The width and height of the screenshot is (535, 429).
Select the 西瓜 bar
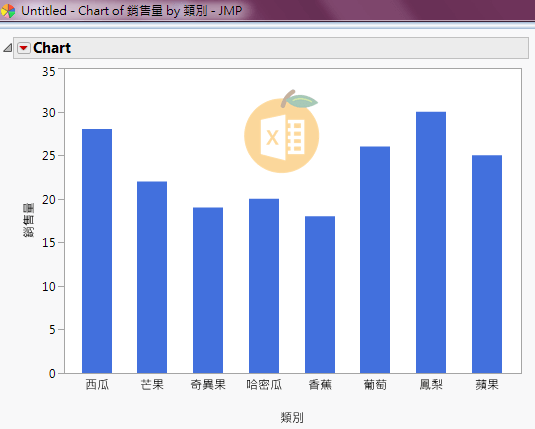click(x=97, y=251)
